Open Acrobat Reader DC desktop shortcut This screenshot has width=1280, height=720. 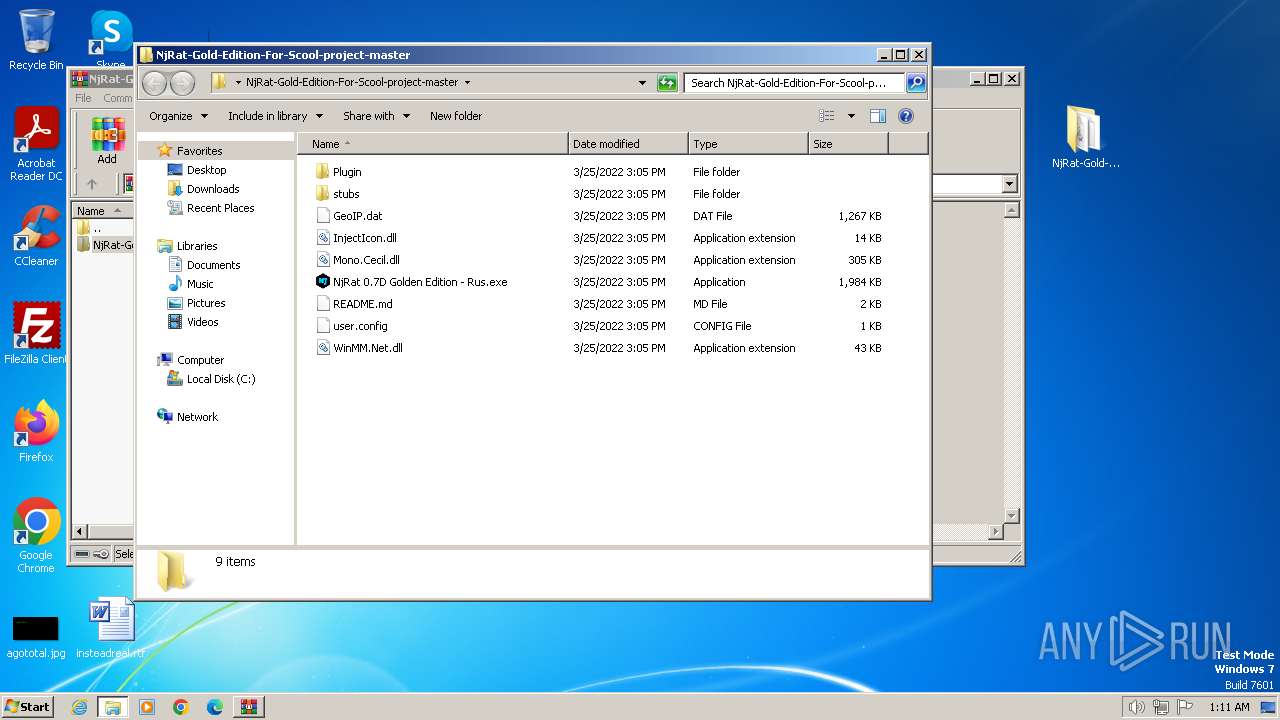36,145
